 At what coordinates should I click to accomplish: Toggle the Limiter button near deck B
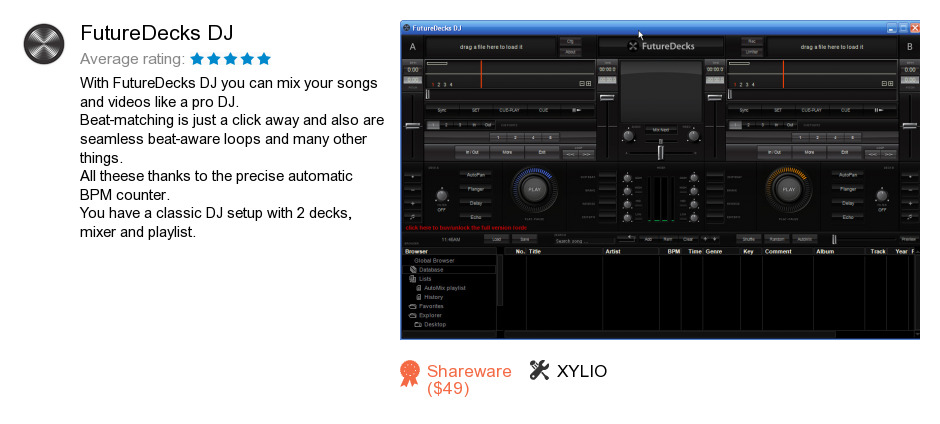pyautogui.click(x=752, y=52)
